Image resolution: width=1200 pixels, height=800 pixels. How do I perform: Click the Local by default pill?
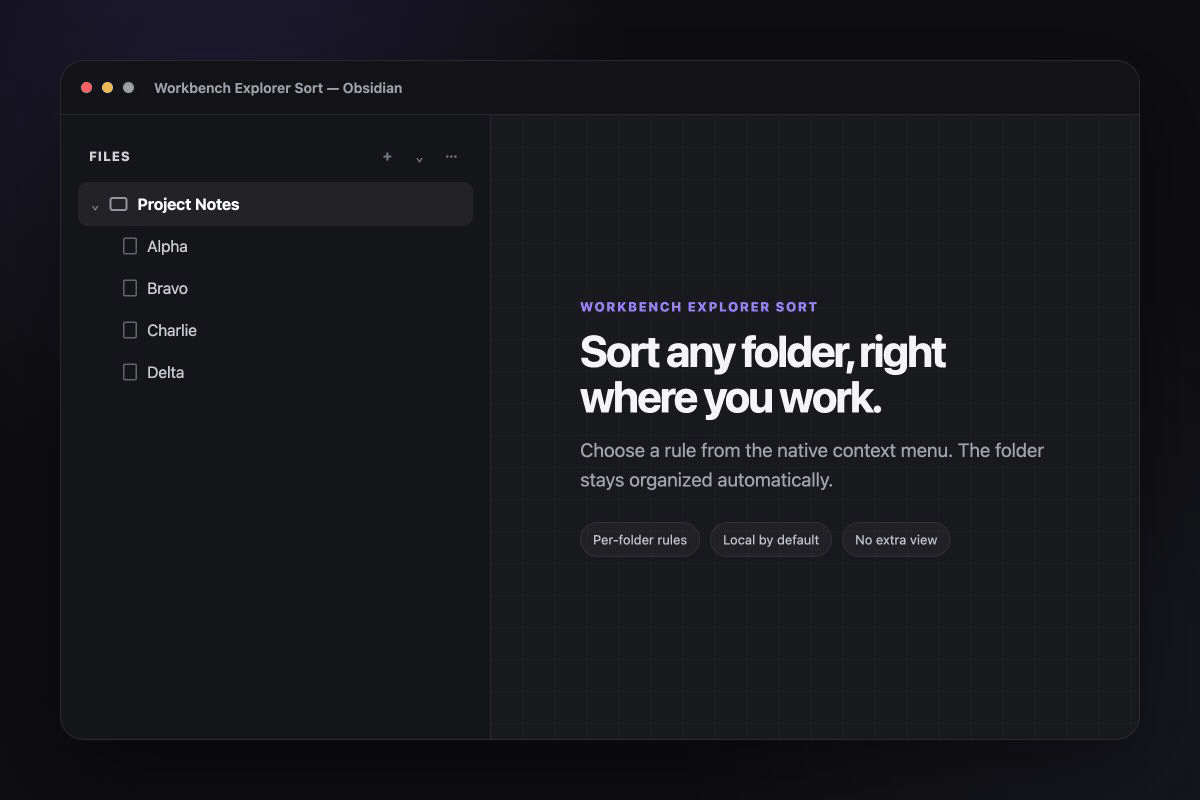[x=771, y=540]
